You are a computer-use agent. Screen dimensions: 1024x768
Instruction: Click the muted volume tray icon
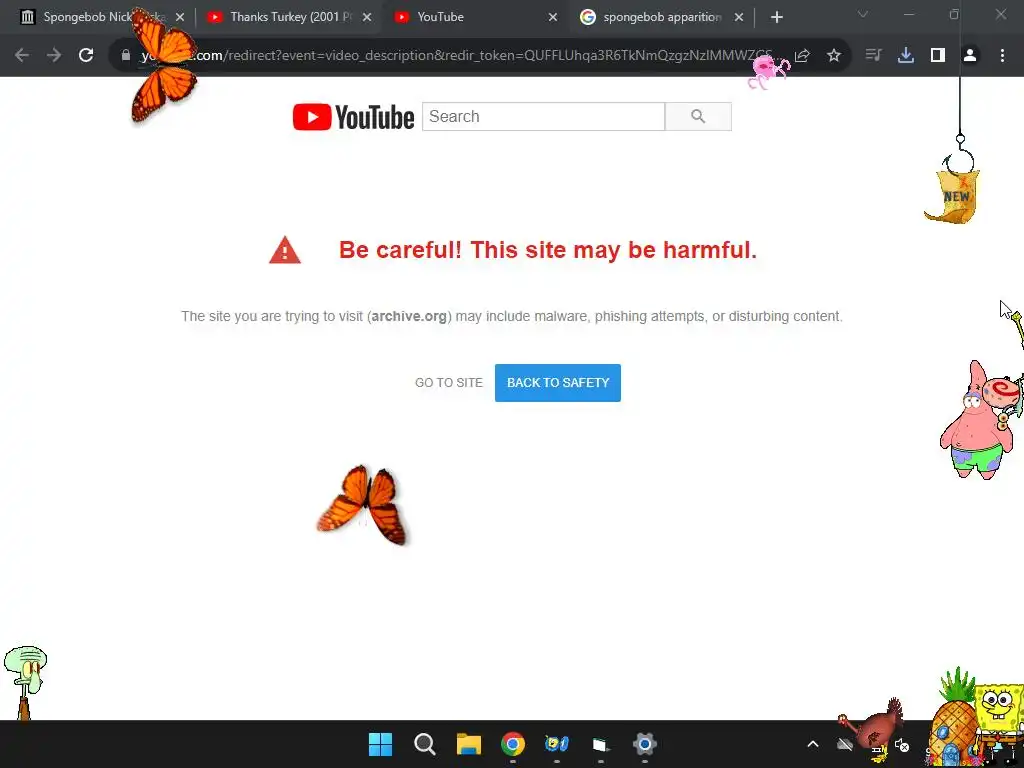(902, 744)
